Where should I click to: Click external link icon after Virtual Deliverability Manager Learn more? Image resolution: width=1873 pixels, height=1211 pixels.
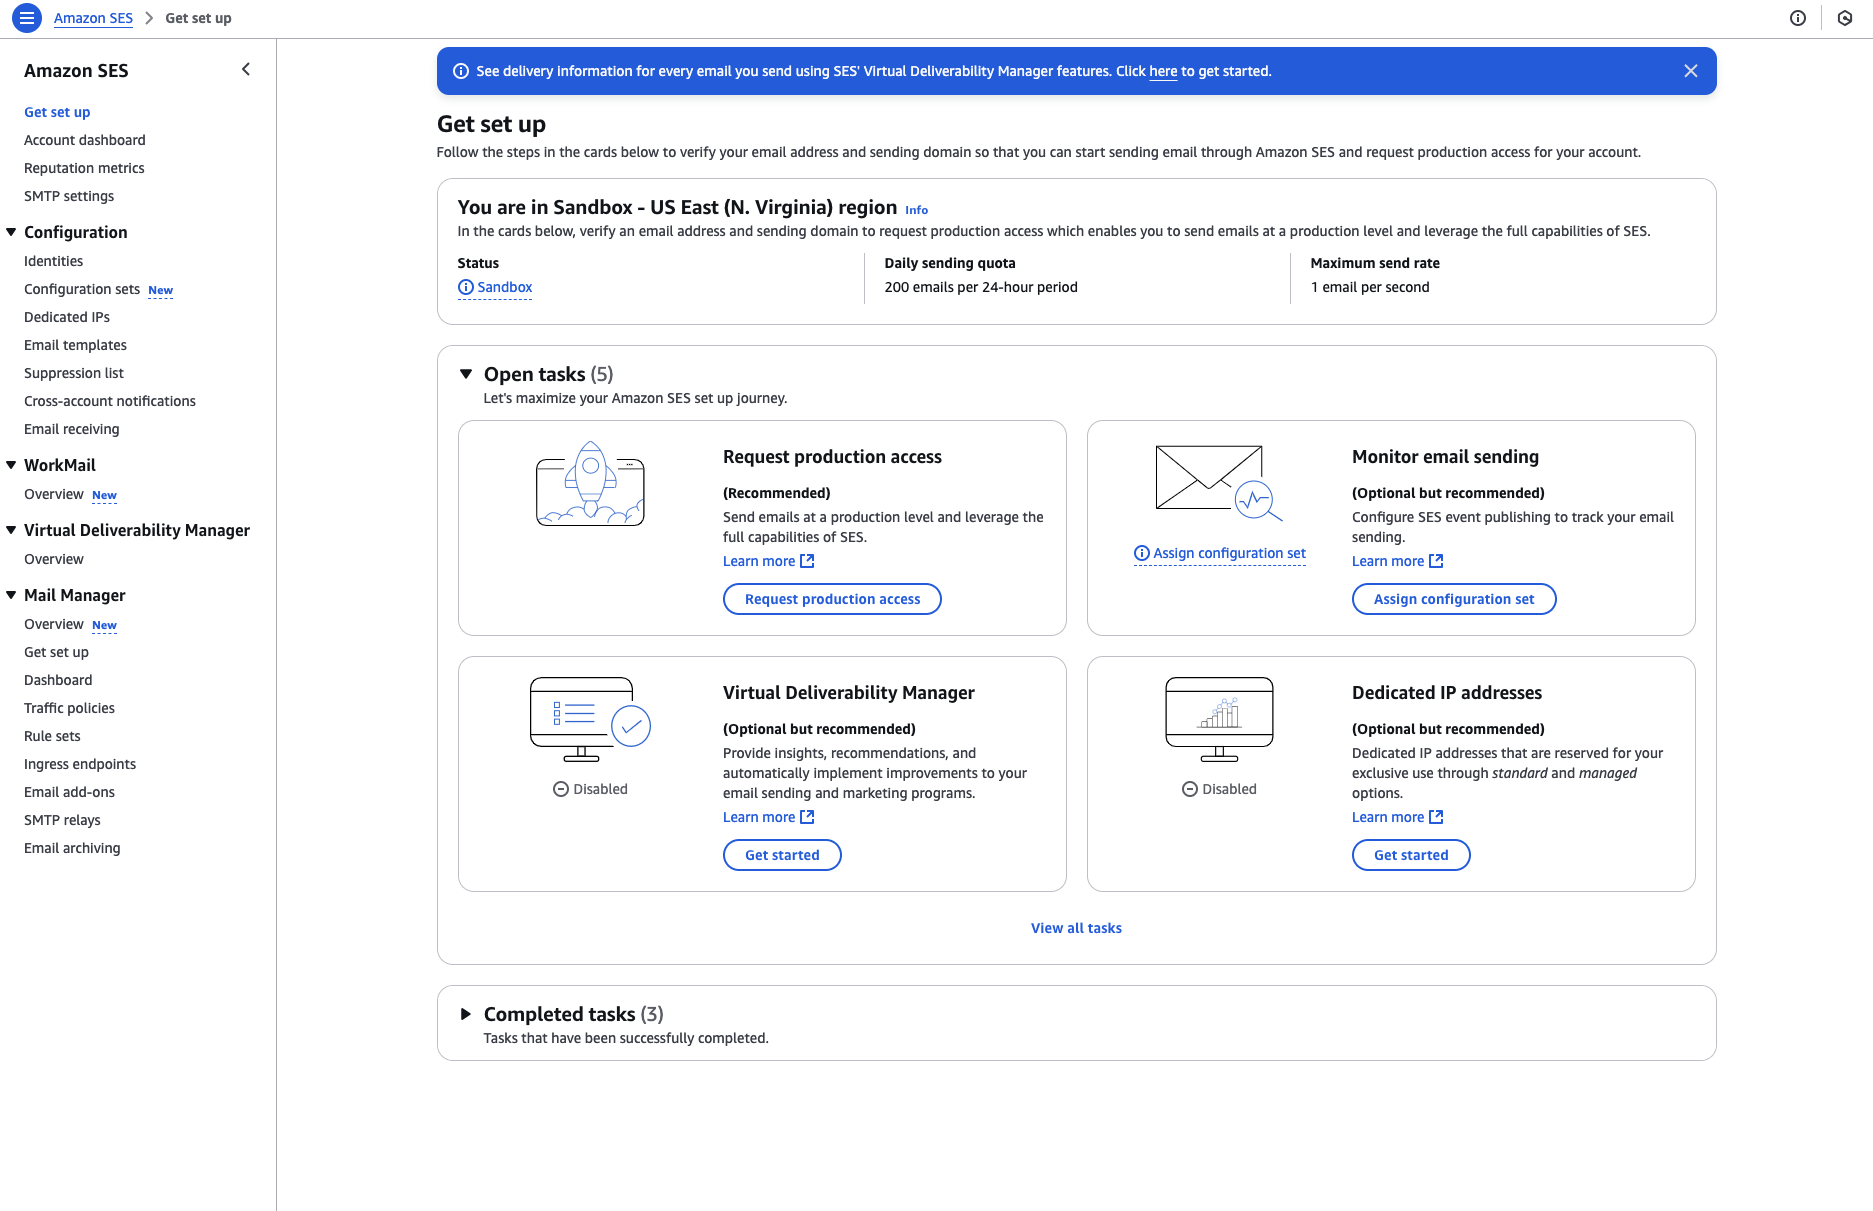click(808, 817)
